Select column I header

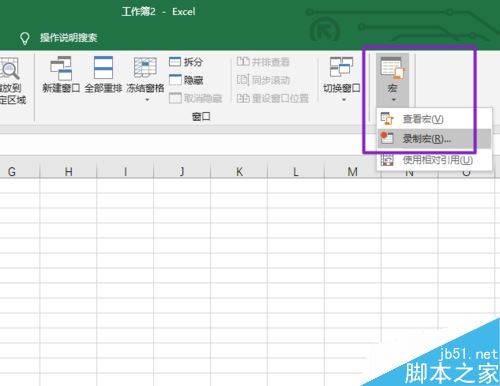tap(125, 171)
